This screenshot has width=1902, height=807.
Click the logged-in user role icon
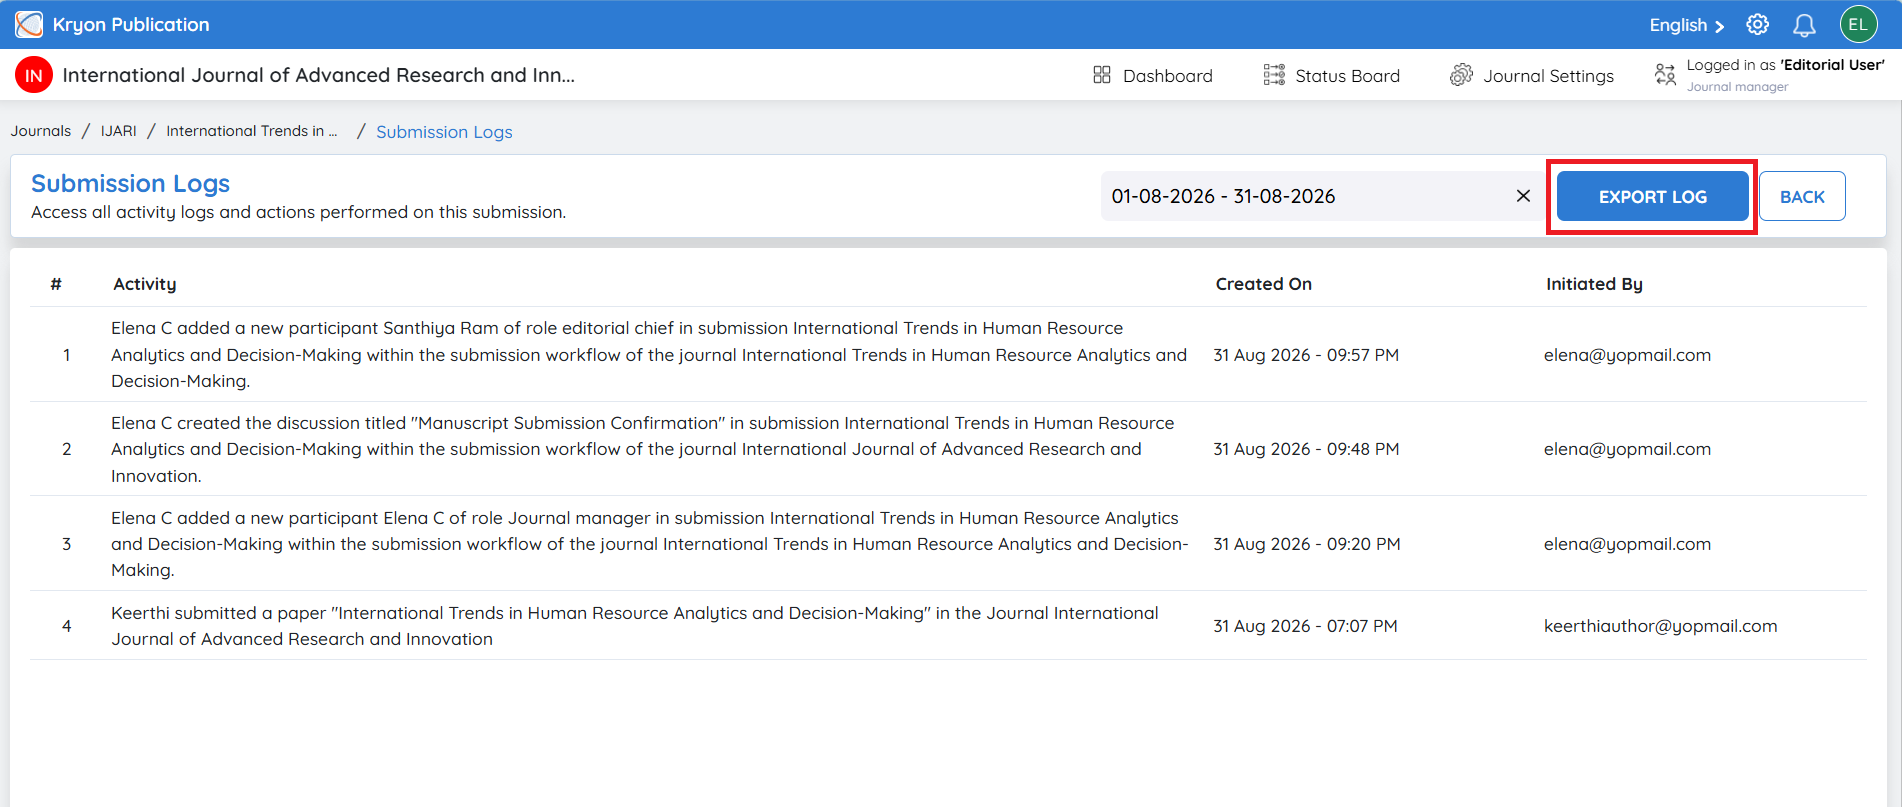click(x=1665, y=75)
